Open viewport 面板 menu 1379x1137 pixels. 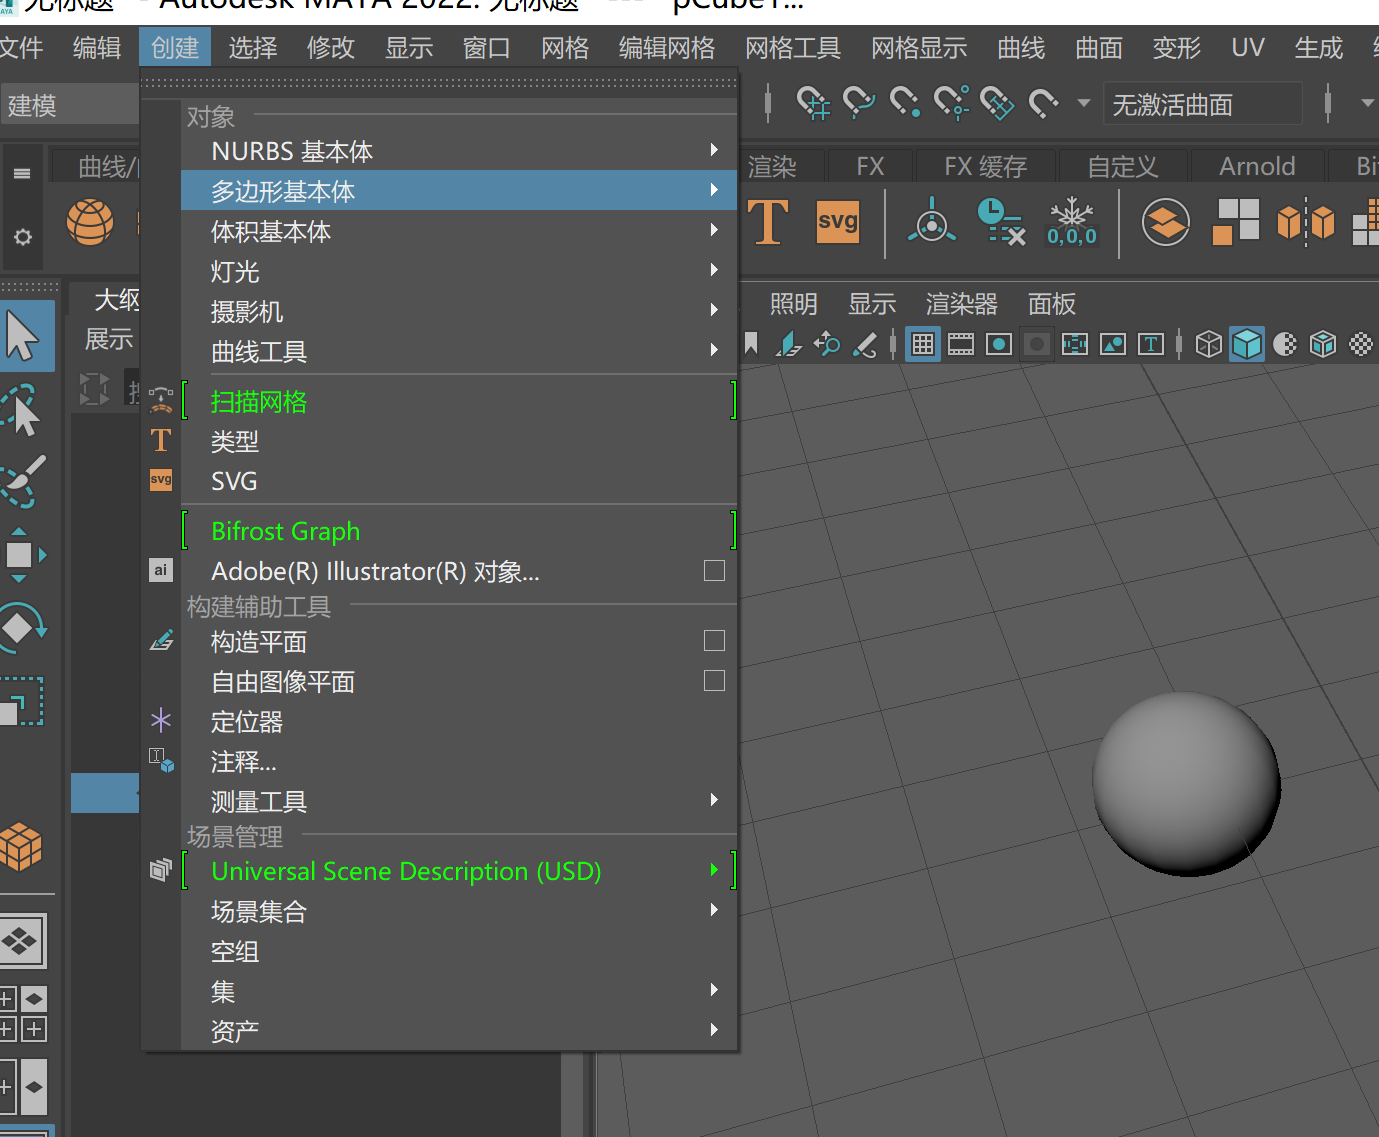[1052, 303]
